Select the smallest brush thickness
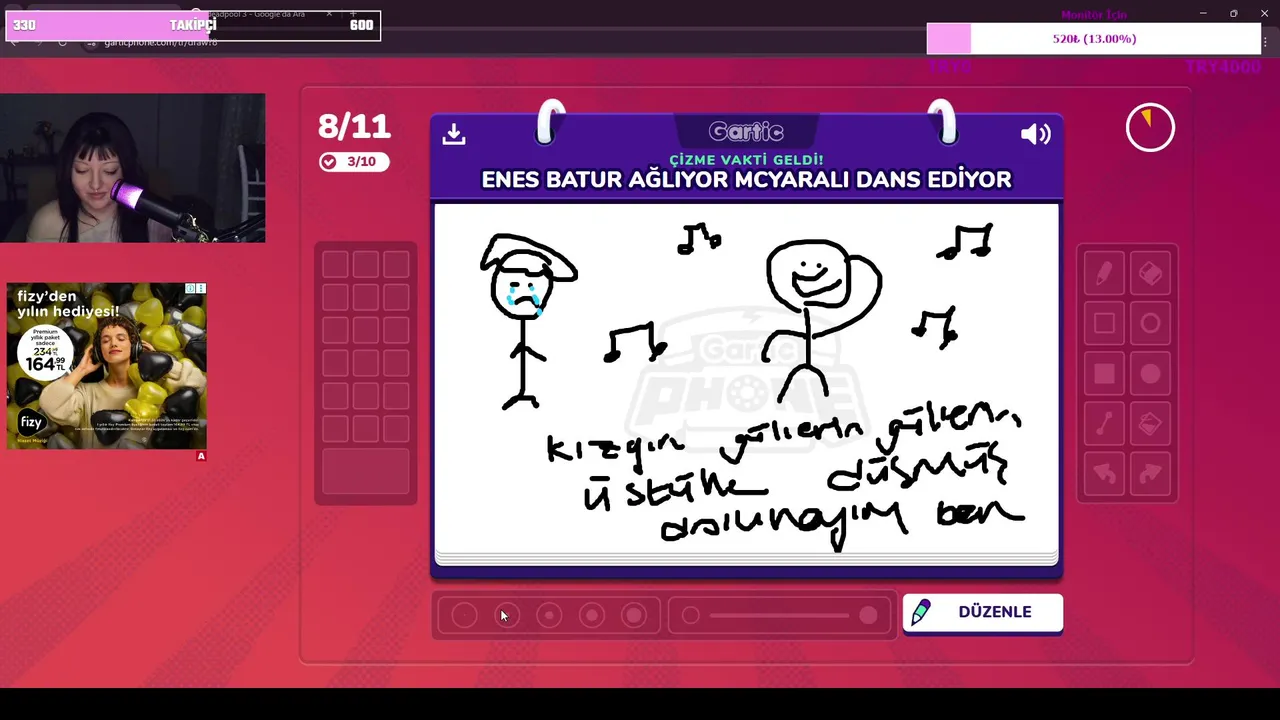This screenshot has width=1280, height=720. coord(464,616)
